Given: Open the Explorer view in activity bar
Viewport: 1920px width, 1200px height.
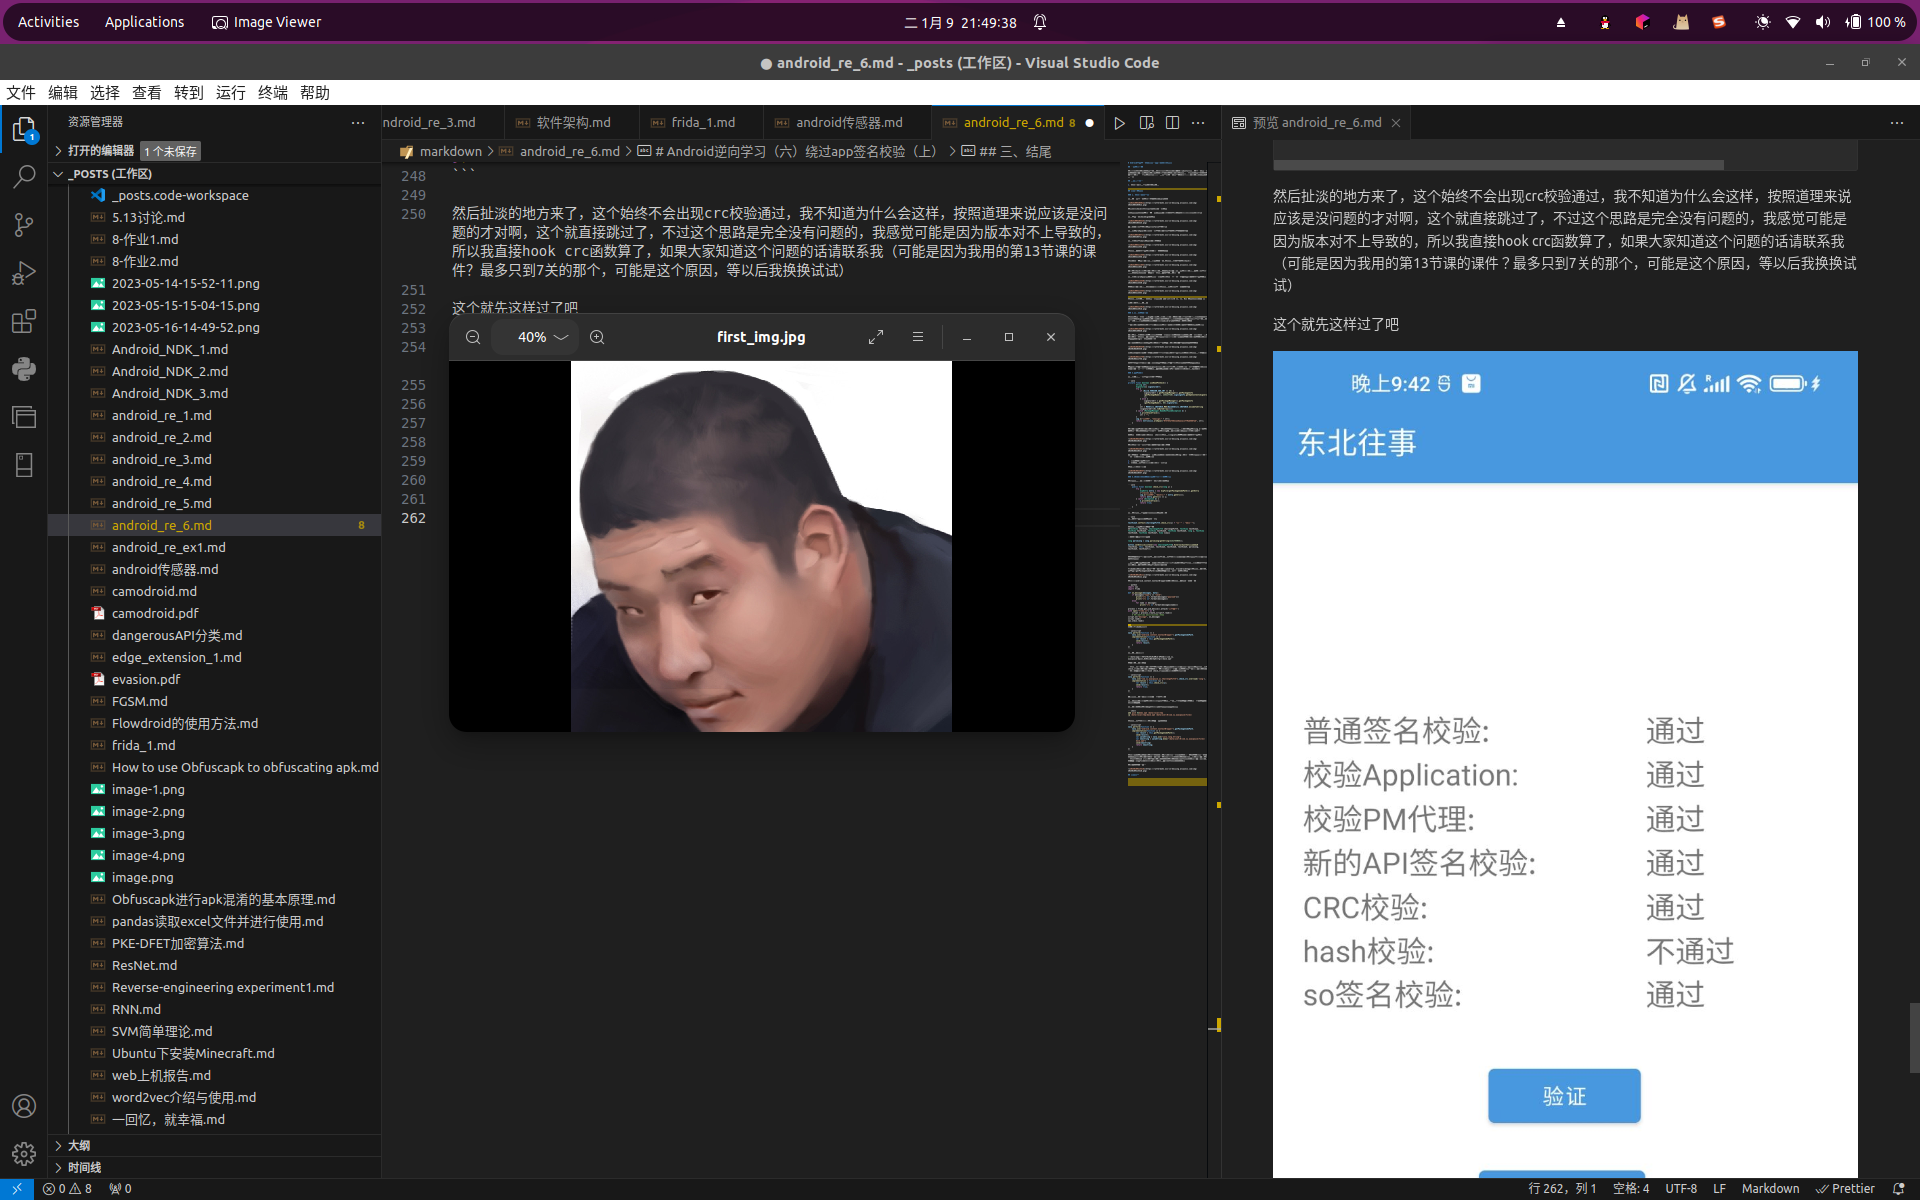Looking at the screenshot, I should pyautogui.click(x=24, y=129).
